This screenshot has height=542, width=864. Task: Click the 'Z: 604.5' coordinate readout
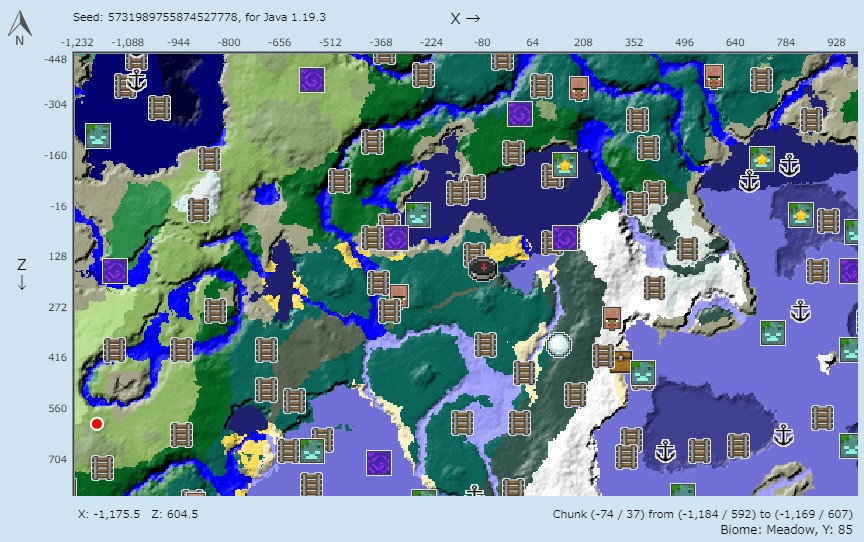pyautogui.click(x=175, y=514)
